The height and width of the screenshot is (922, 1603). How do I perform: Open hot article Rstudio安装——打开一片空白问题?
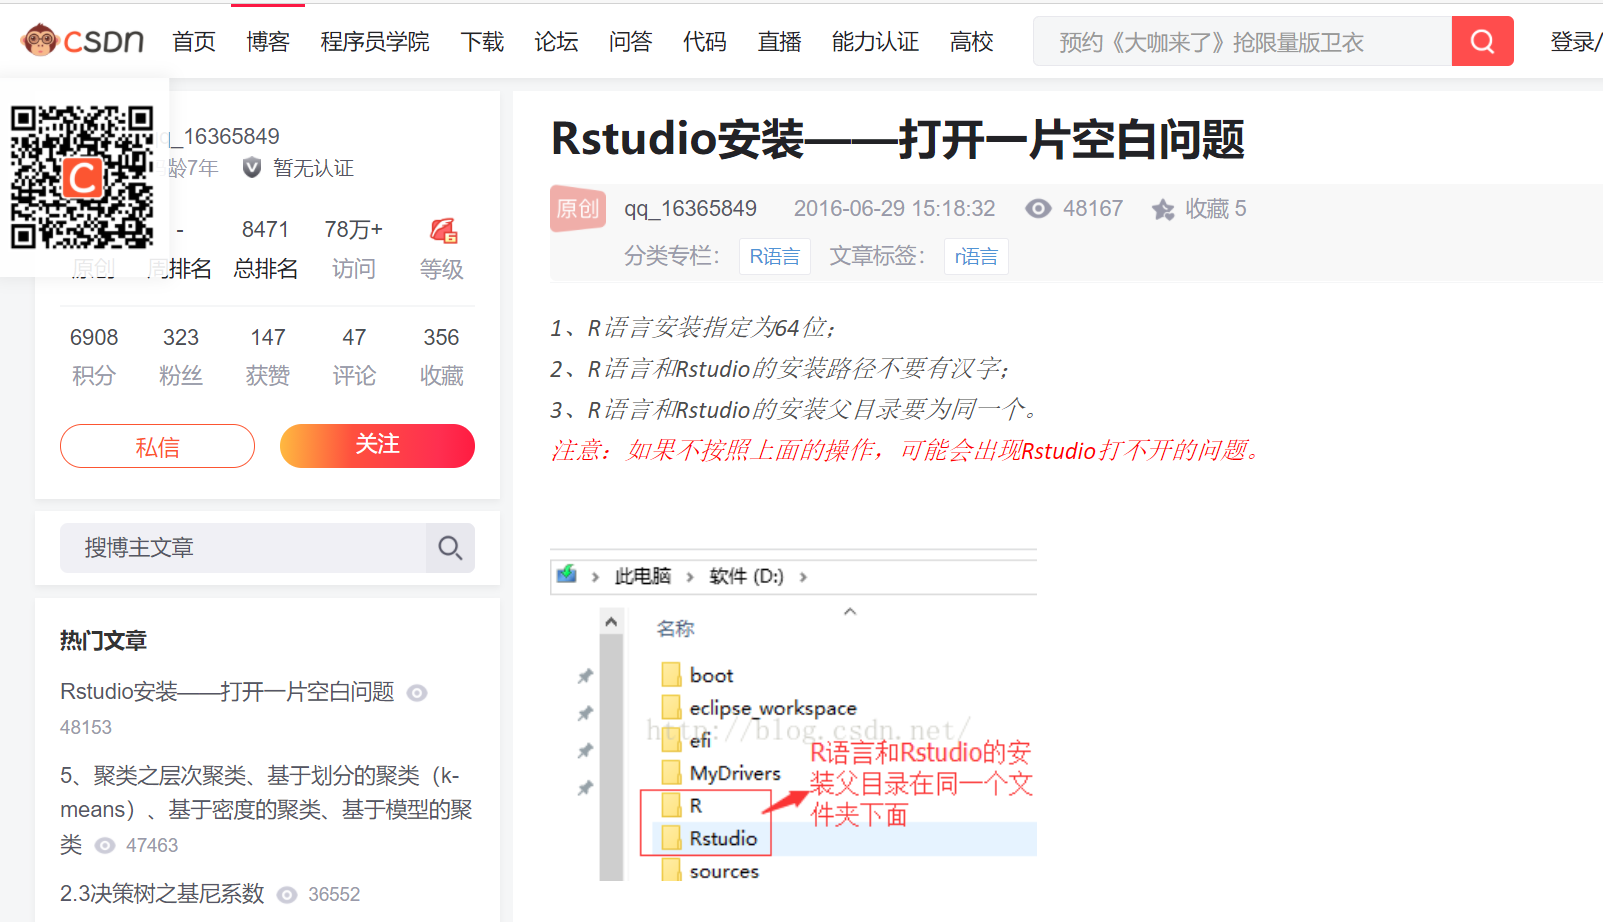(227, 692)
